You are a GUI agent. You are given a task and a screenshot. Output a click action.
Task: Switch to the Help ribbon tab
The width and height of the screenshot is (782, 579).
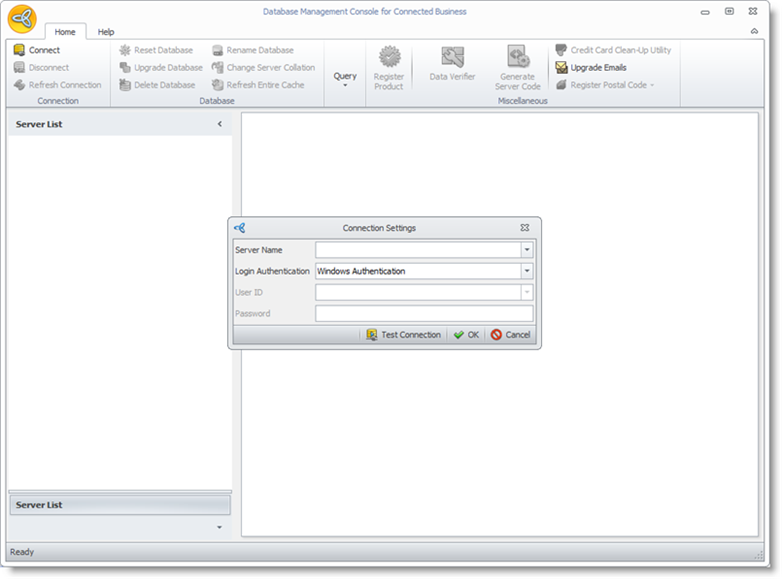point(105,32)
